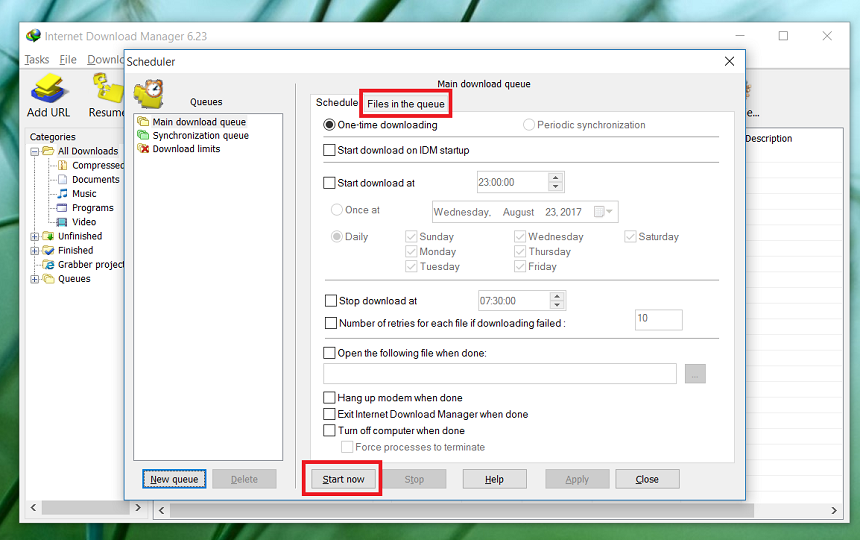Increase the stop download time spinner
860x540 pixels.
click(x=557, y=297)
